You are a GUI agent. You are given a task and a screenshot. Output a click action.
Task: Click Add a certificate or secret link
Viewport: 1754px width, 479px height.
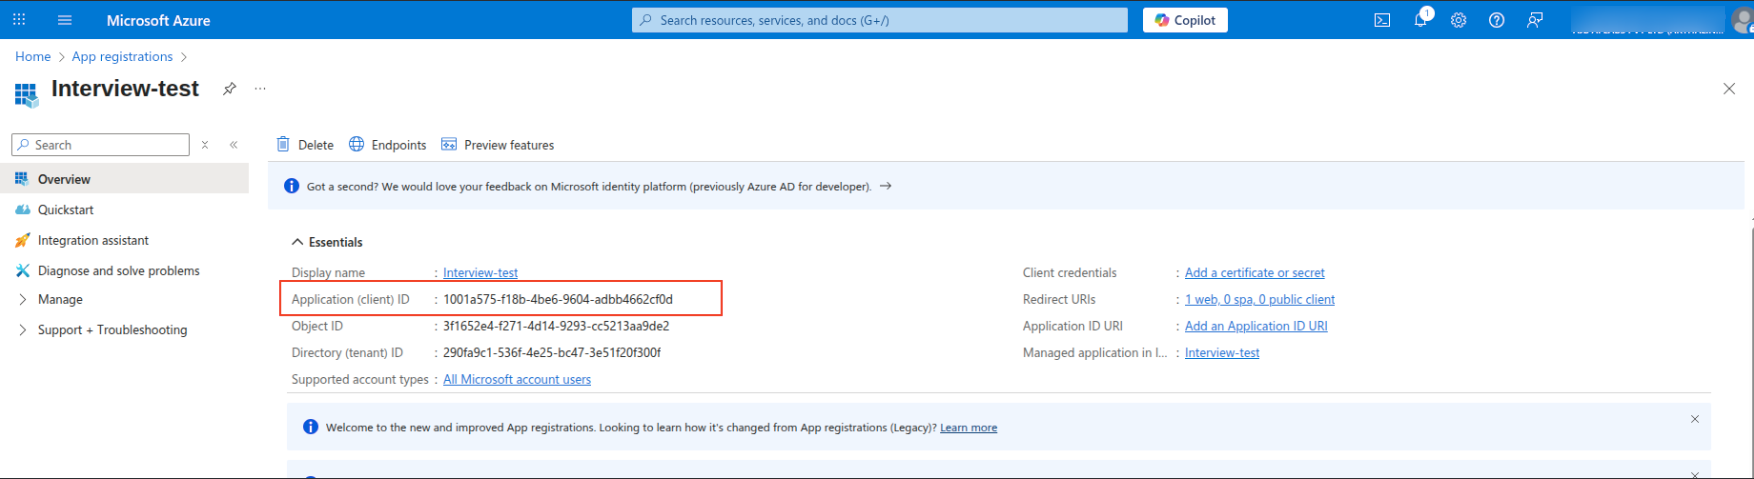1254,273
